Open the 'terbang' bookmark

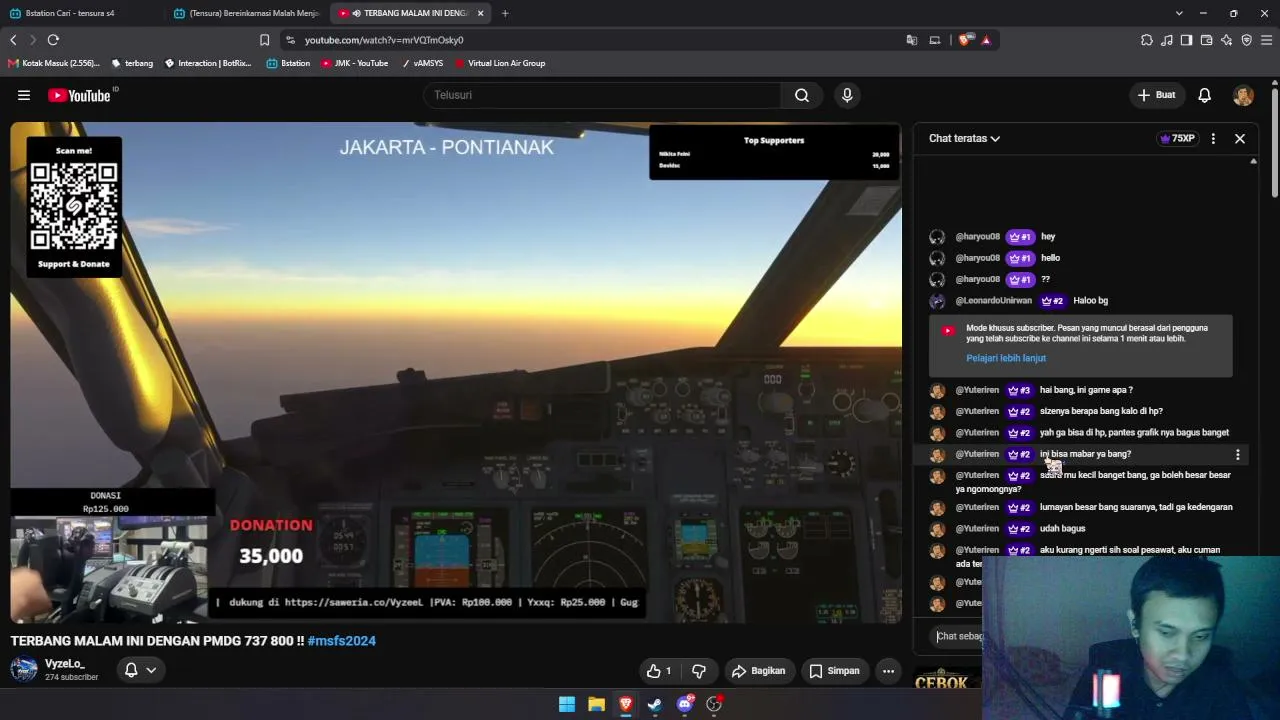132,63
